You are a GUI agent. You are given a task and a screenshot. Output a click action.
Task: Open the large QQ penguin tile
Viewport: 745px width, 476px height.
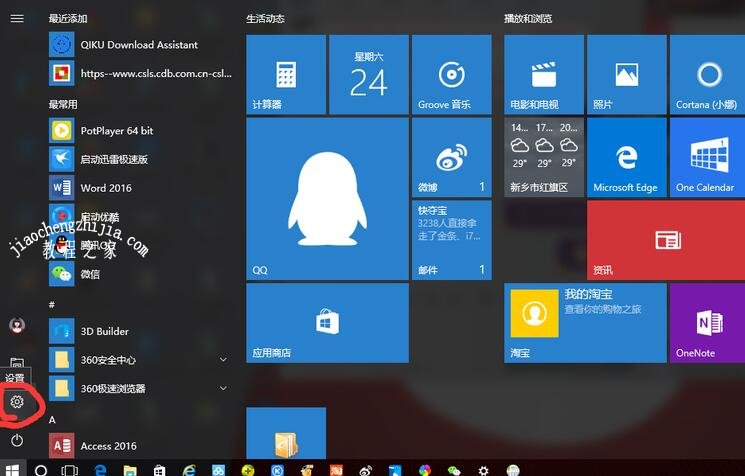coord(327,199)
